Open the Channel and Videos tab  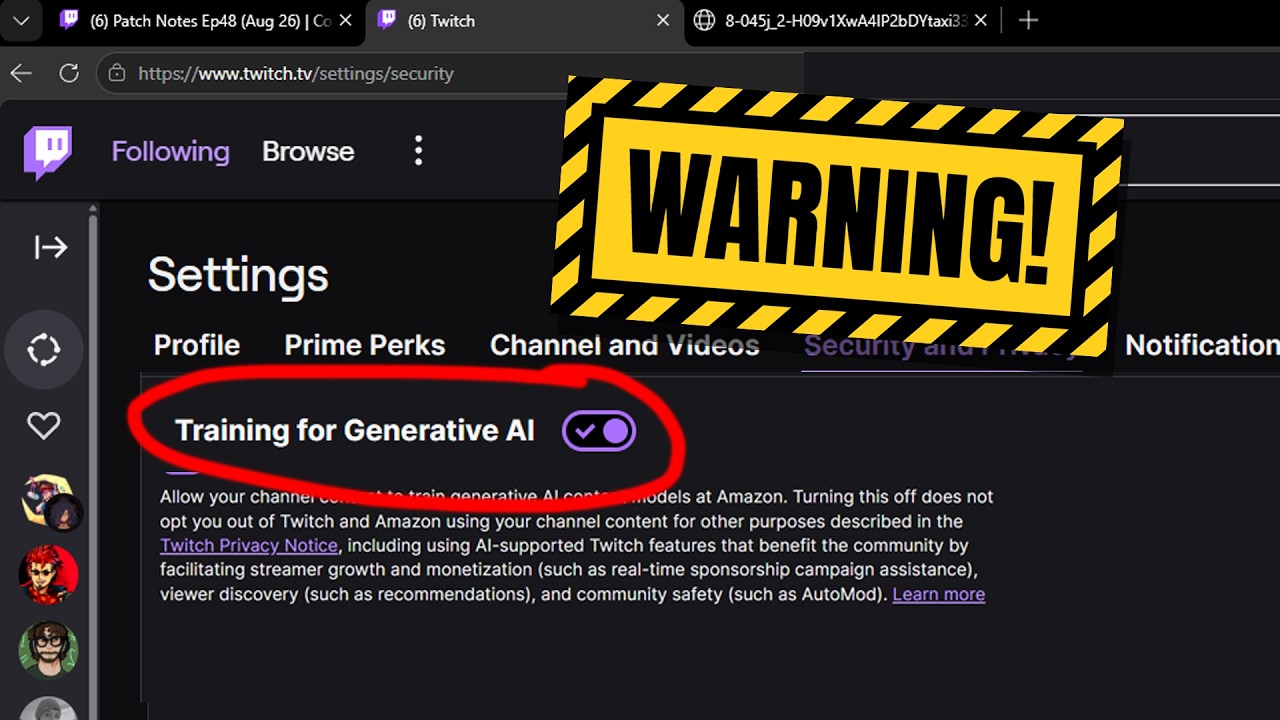[624, 345]
